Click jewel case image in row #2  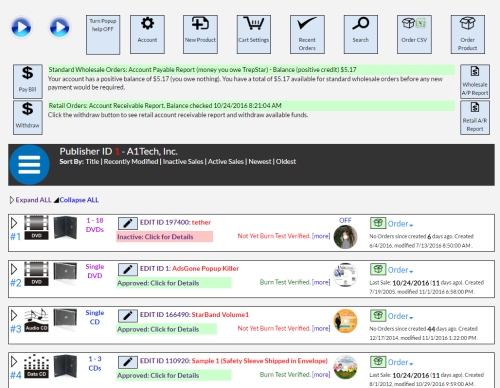(x=65, y=274)
